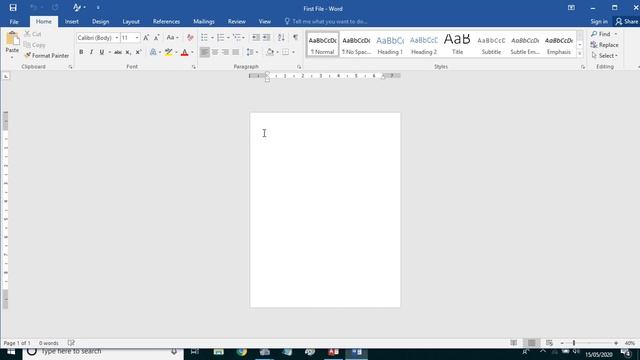Select the Format Painter tool
Viewport: 640px width, 360px height.
coord(47,56)
